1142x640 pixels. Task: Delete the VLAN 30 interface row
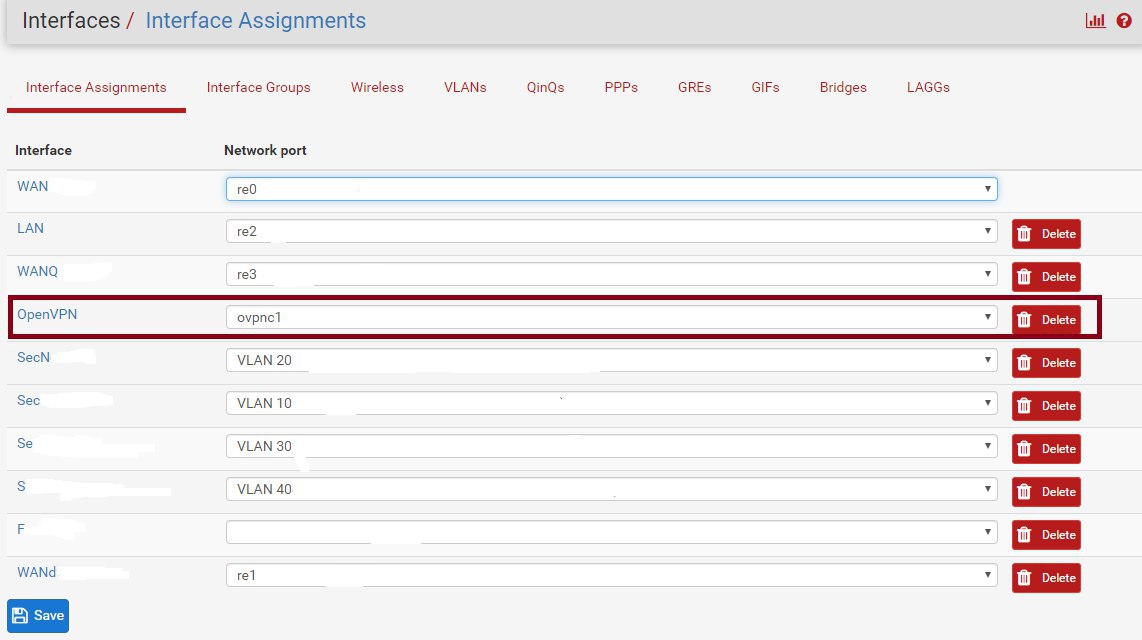(1046, 449)
